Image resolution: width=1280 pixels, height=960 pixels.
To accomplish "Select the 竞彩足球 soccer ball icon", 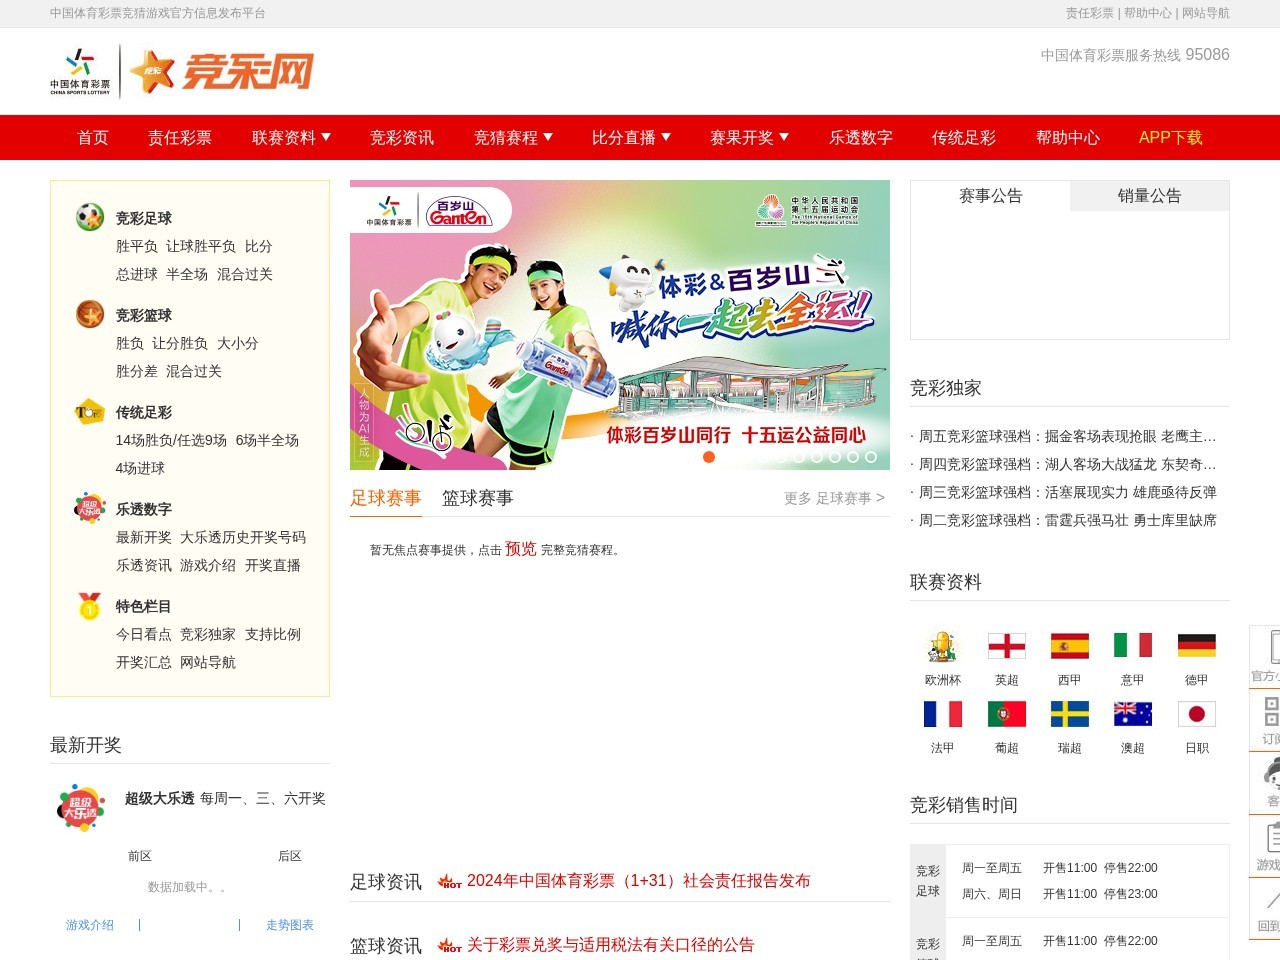I will coord(88,217).
